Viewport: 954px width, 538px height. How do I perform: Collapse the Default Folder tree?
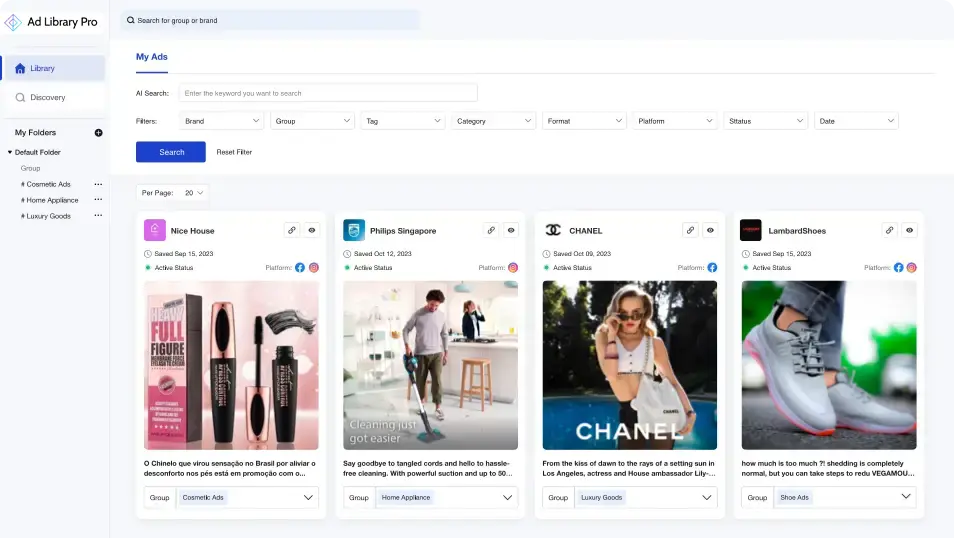[10, 152]
